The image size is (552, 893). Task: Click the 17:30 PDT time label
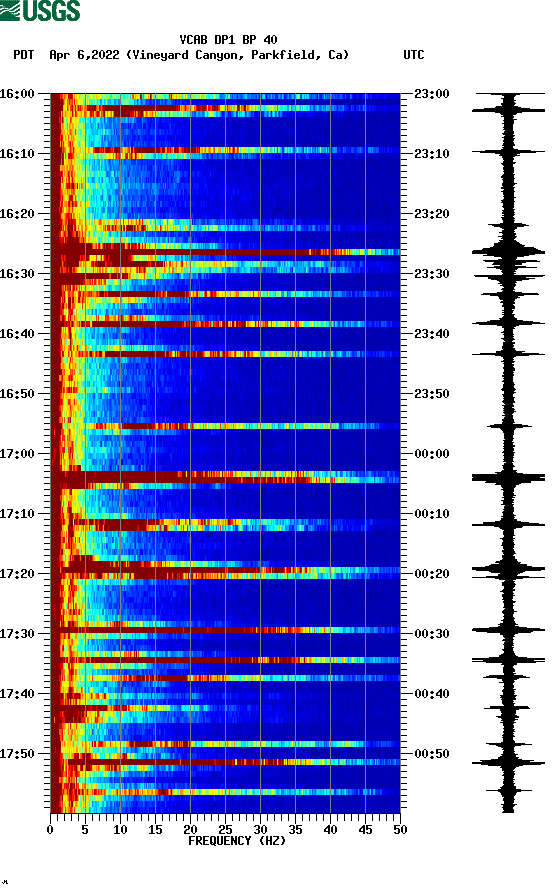(x=17, y=634)
